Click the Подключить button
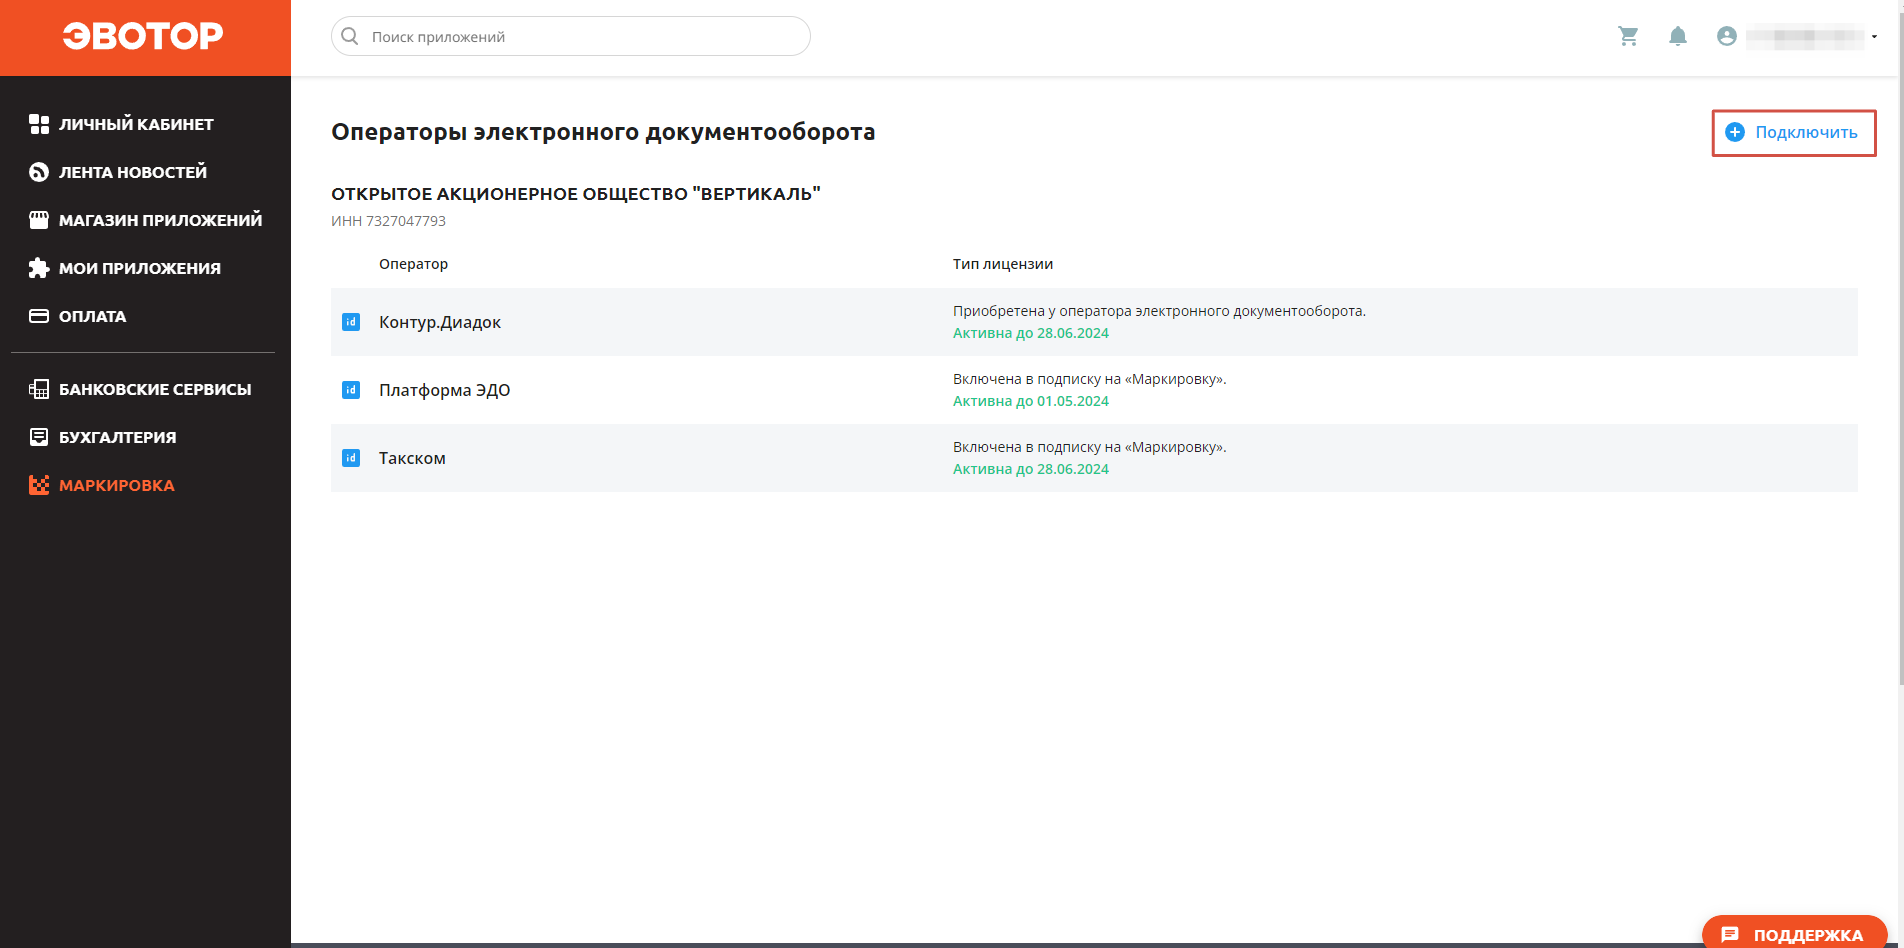Screen dimensions: 1904x948 click(1793, 132)
